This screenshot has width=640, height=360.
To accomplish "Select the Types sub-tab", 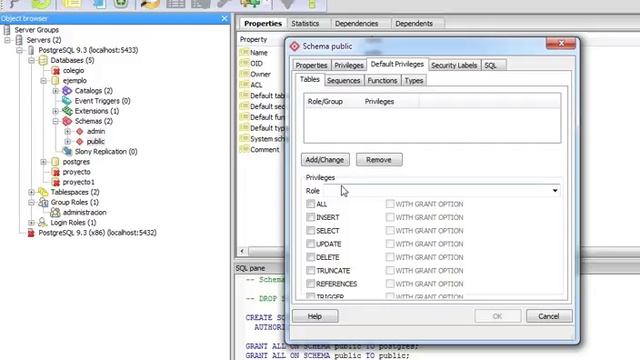I will [413, 80].
